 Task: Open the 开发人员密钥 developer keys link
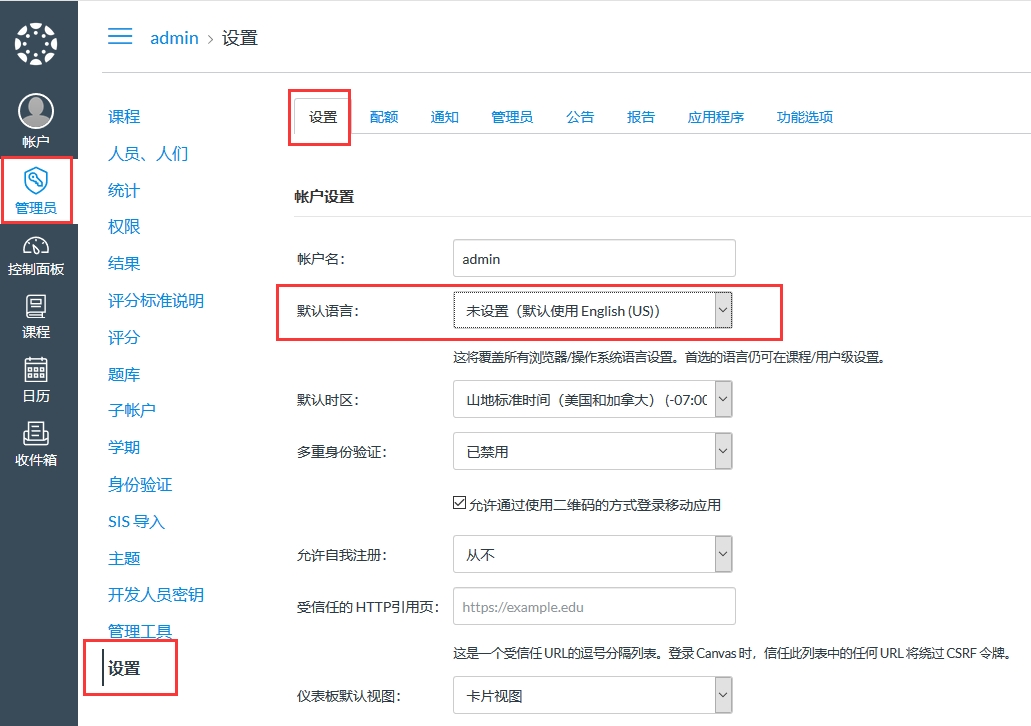pyautogui.click(x=156, y=595)
